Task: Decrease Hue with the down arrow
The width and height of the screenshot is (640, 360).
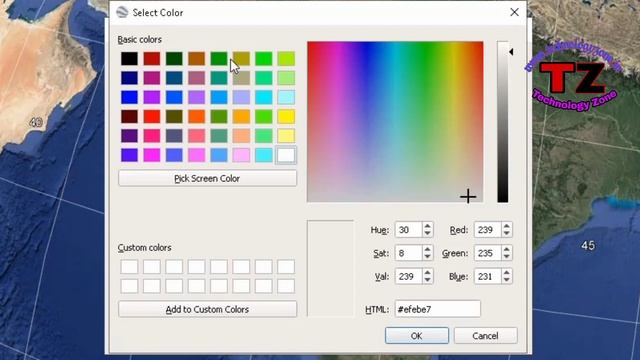Action: (427, 233)
